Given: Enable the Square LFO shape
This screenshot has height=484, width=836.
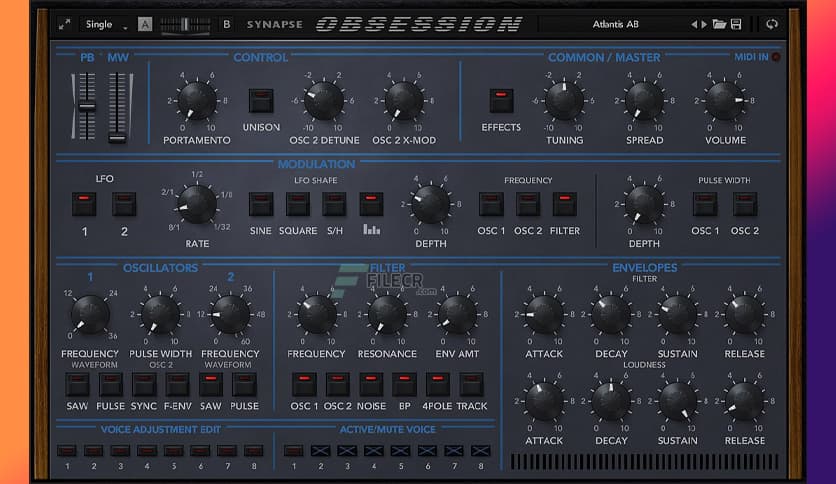Looking at the screenshot, I should (x=298, y=204).
